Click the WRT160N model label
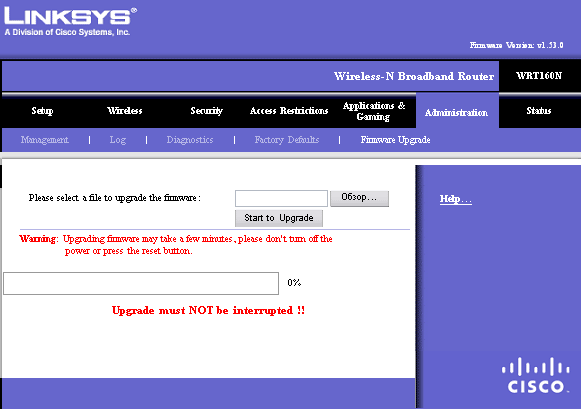The height and width of the screenshot is (410, 581). 539,76
